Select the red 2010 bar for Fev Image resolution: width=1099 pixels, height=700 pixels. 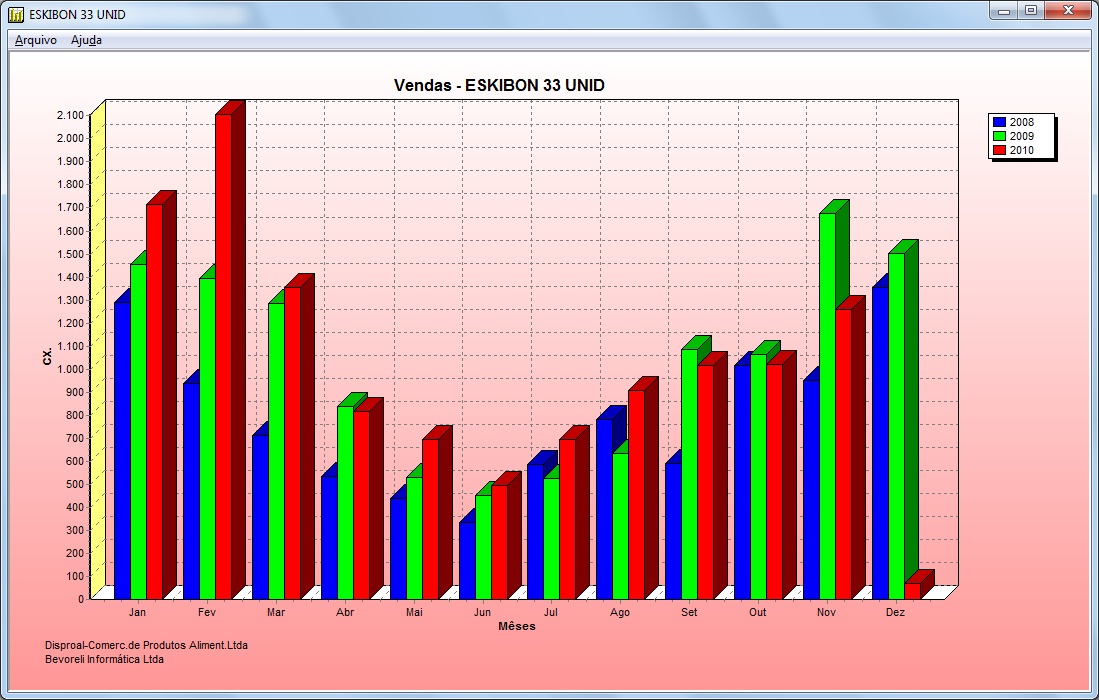(x=224, y=357)
